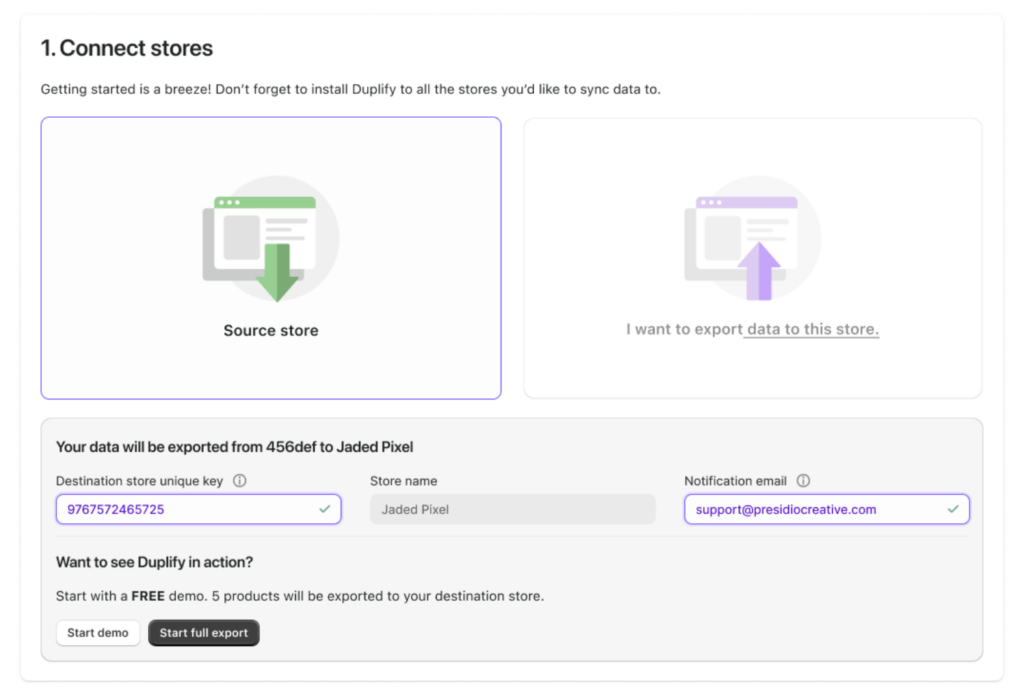Image resolution: width=1024 pixels, height=692 pixels.
Task: Select the Source store card
Action: [270, 258]
